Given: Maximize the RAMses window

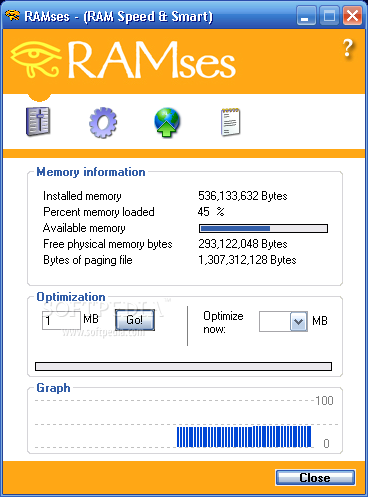Looking at the screenshot, I should (x=329, y=16).
